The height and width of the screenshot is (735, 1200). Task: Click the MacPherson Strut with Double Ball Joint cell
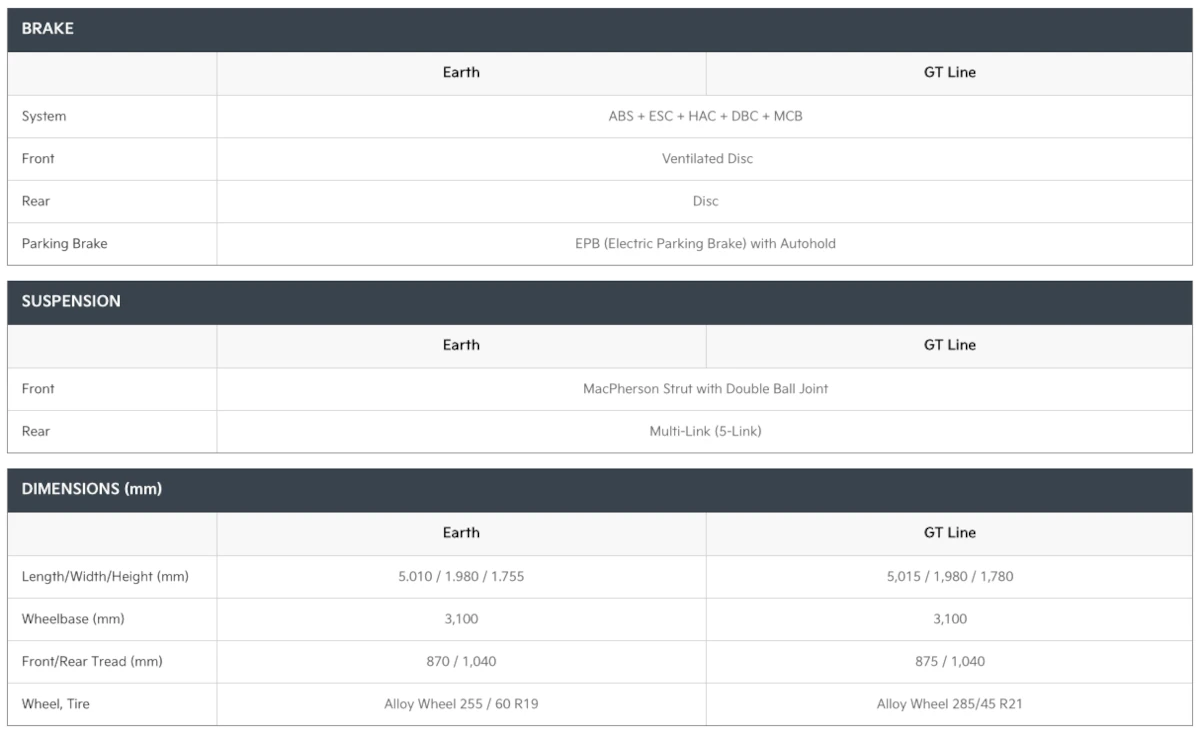pyautogui.click(x=705, y=389)
